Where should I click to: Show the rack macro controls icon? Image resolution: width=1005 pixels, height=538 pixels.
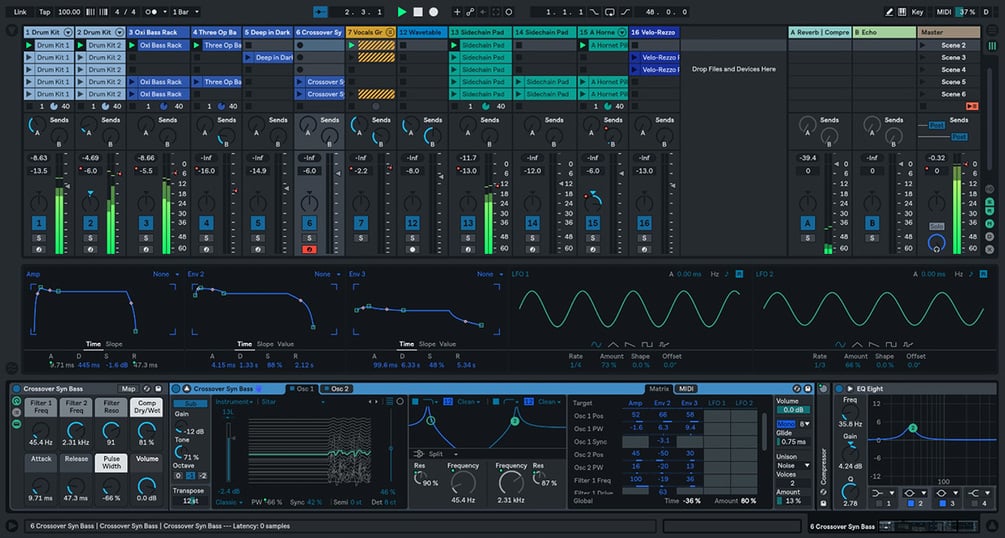[x=17, y=401]
